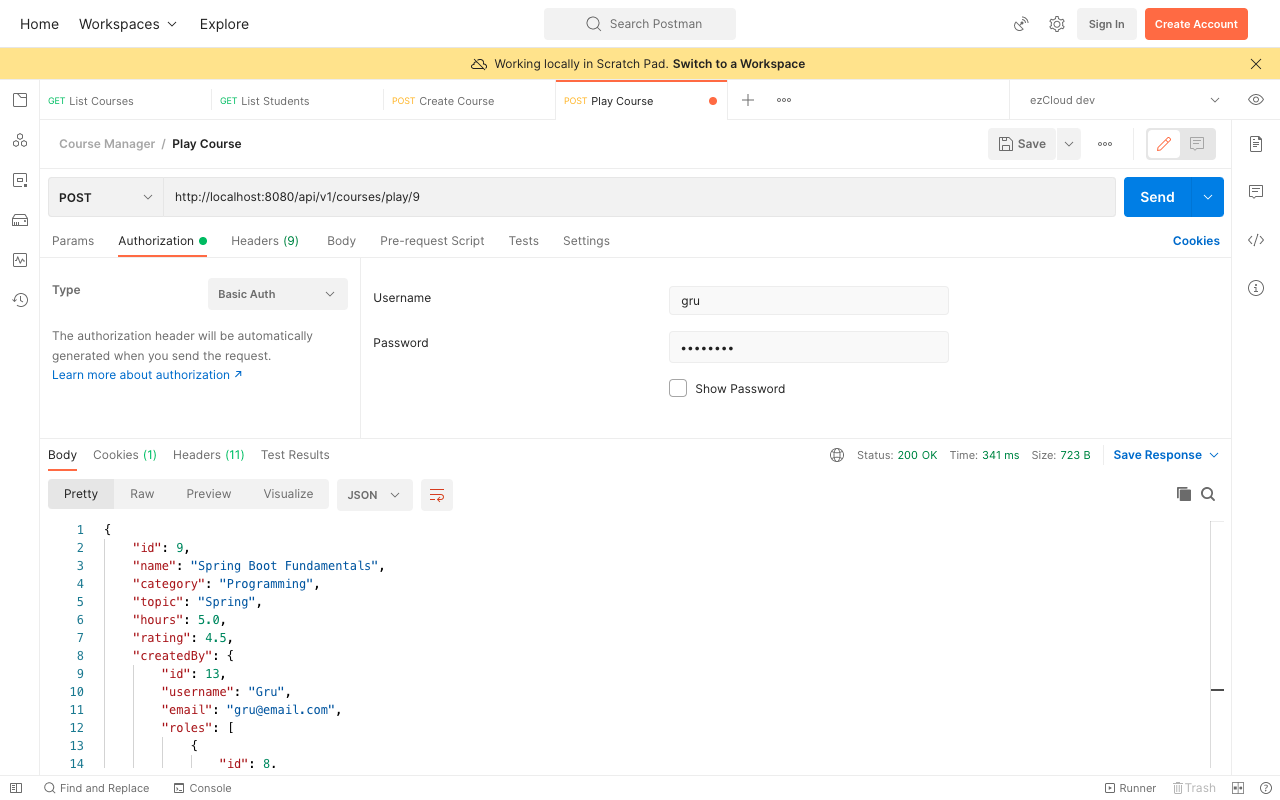Expand the Workspaces dropdown
The width and height of the screenshot is (1280, 800).
[128, 24]
